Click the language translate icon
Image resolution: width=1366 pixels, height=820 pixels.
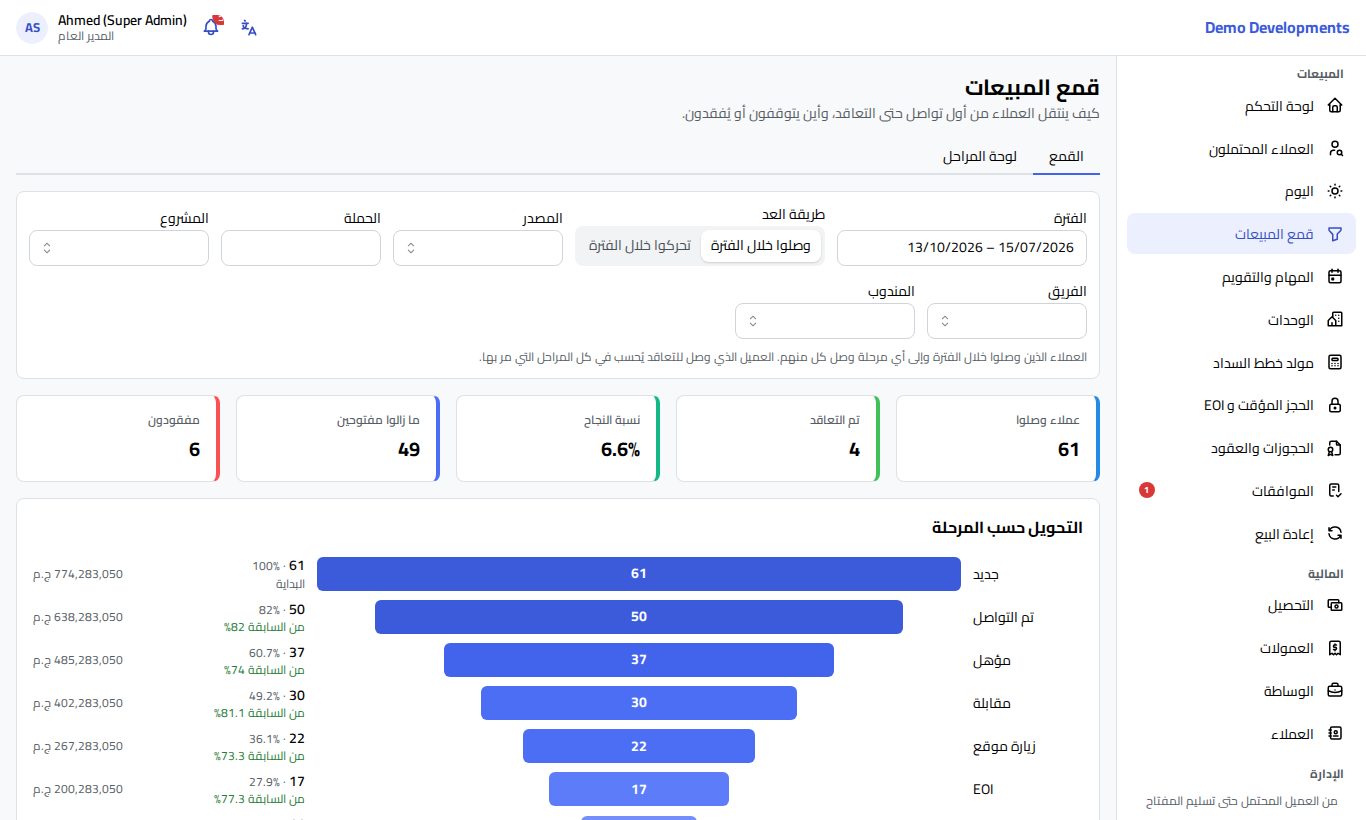249,27
